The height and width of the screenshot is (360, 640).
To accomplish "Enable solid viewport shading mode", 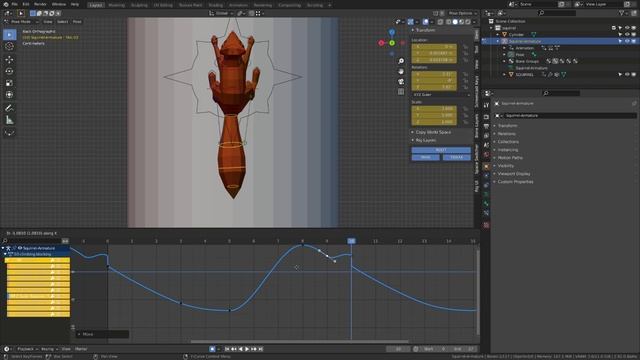I will click(x=455, y=22).
